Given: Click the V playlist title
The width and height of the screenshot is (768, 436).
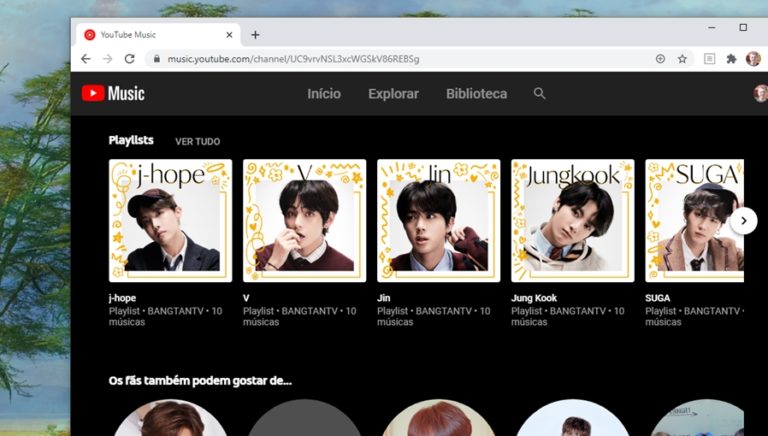Looking at the screenshot, I should pyautogui.click(x=246, y=298).
